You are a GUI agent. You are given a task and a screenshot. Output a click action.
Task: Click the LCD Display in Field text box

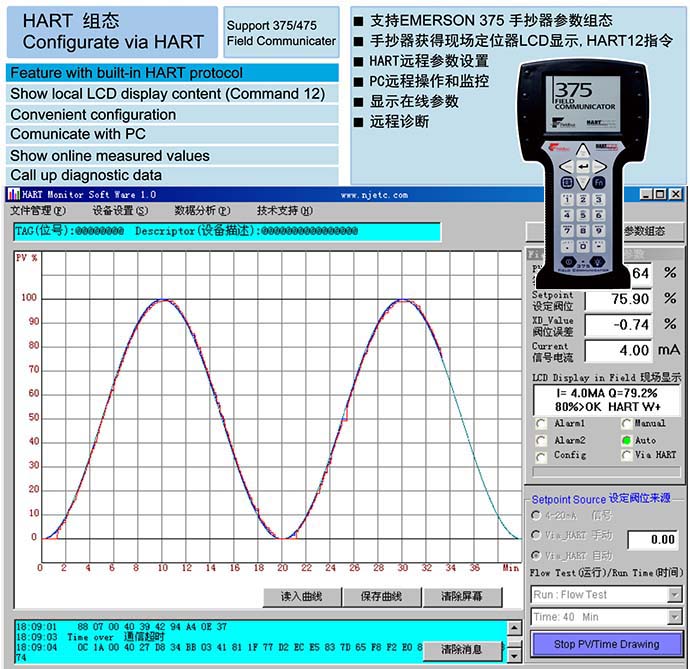[606, 400]
